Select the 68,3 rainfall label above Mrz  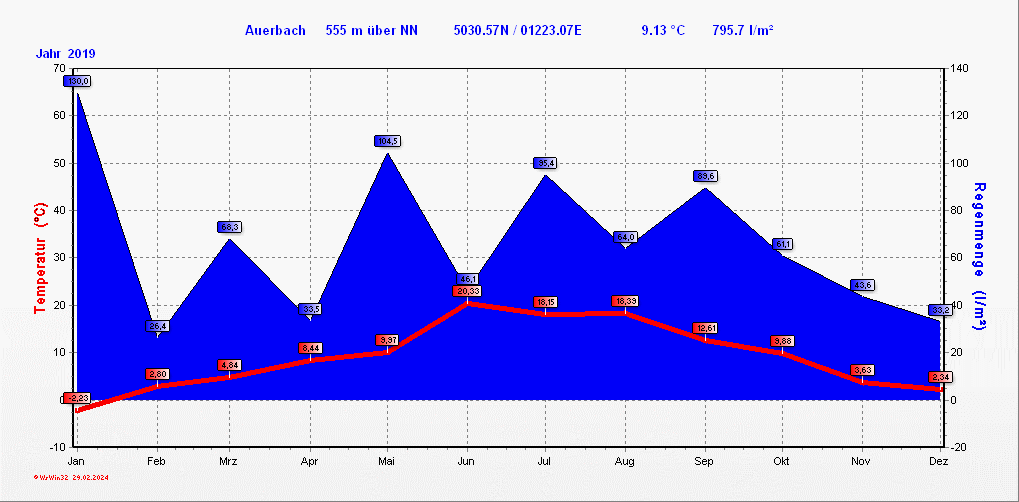point(229,227)
